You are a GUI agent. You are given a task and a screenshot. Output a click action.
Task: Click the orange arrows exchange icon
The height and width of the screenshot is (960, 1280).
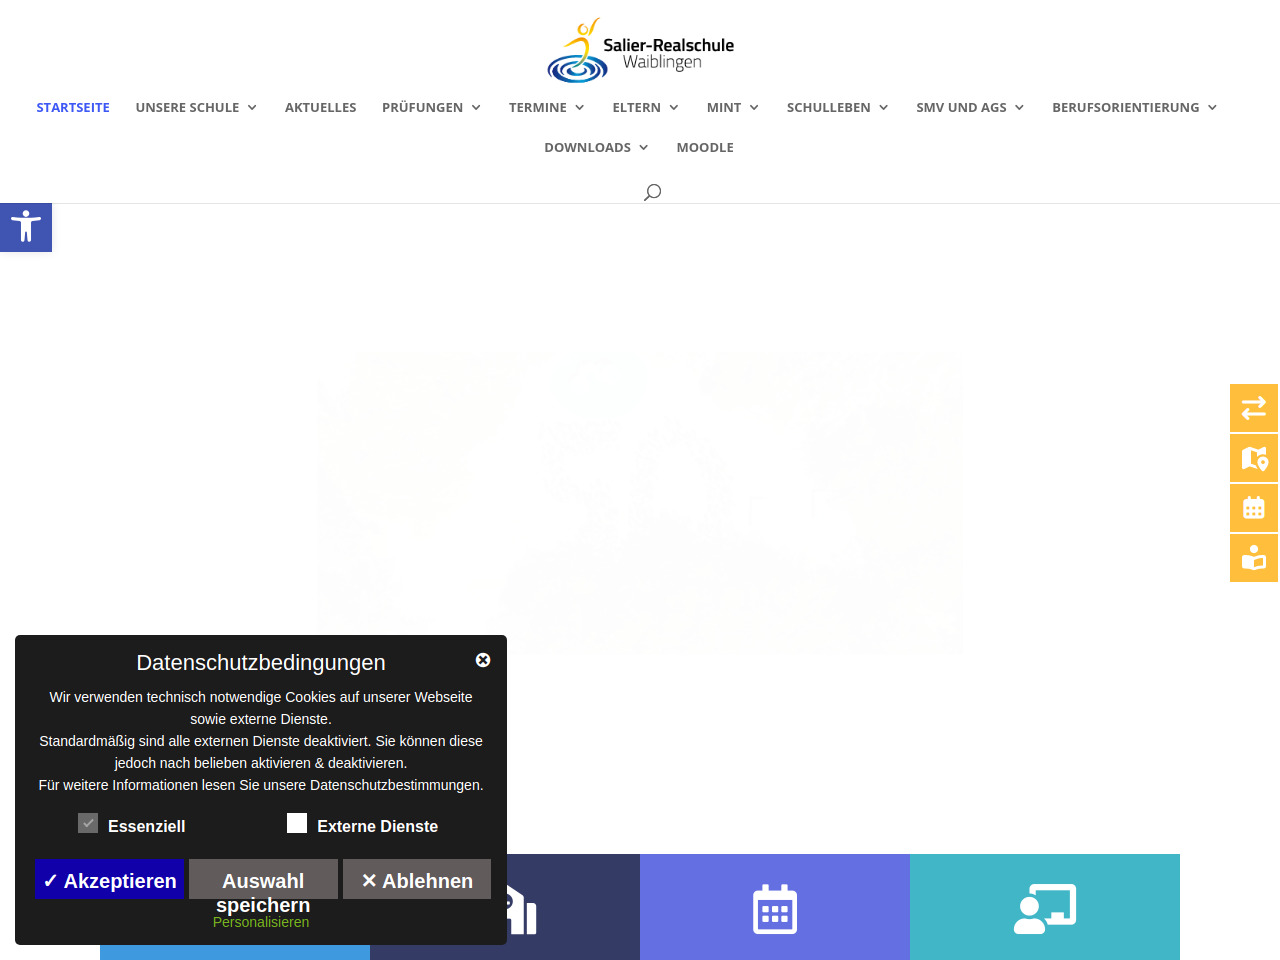coord(1254,408)
